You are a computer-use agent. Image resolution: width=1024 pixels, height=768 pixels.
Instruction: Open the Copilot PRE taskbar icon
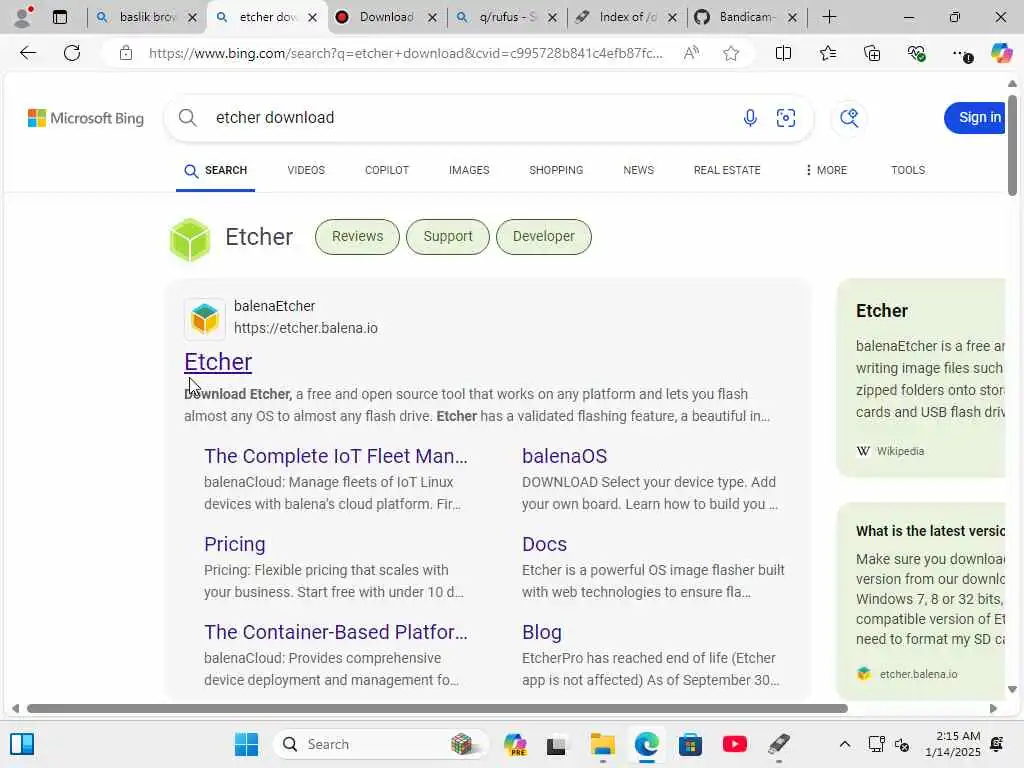[515, 744]
